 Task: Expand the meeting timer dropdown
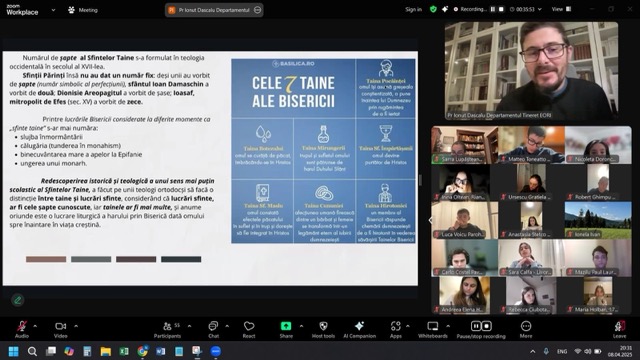click(540, 9)
